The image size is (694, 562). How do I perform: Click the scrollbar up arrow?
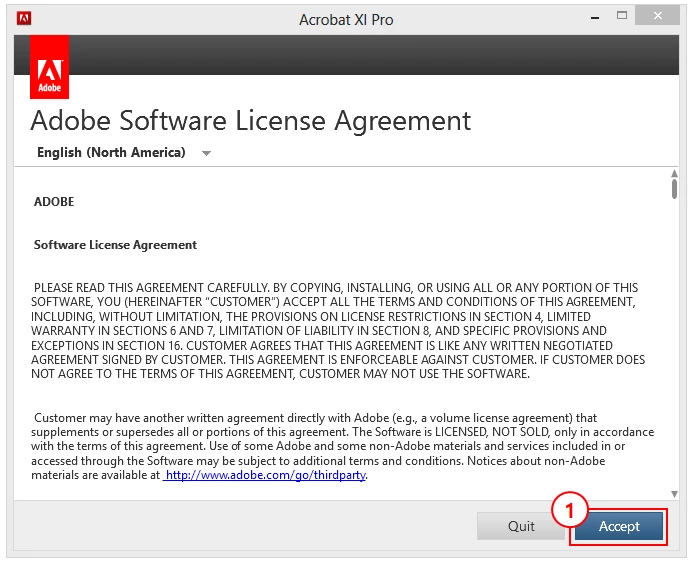tap(674, 173)
